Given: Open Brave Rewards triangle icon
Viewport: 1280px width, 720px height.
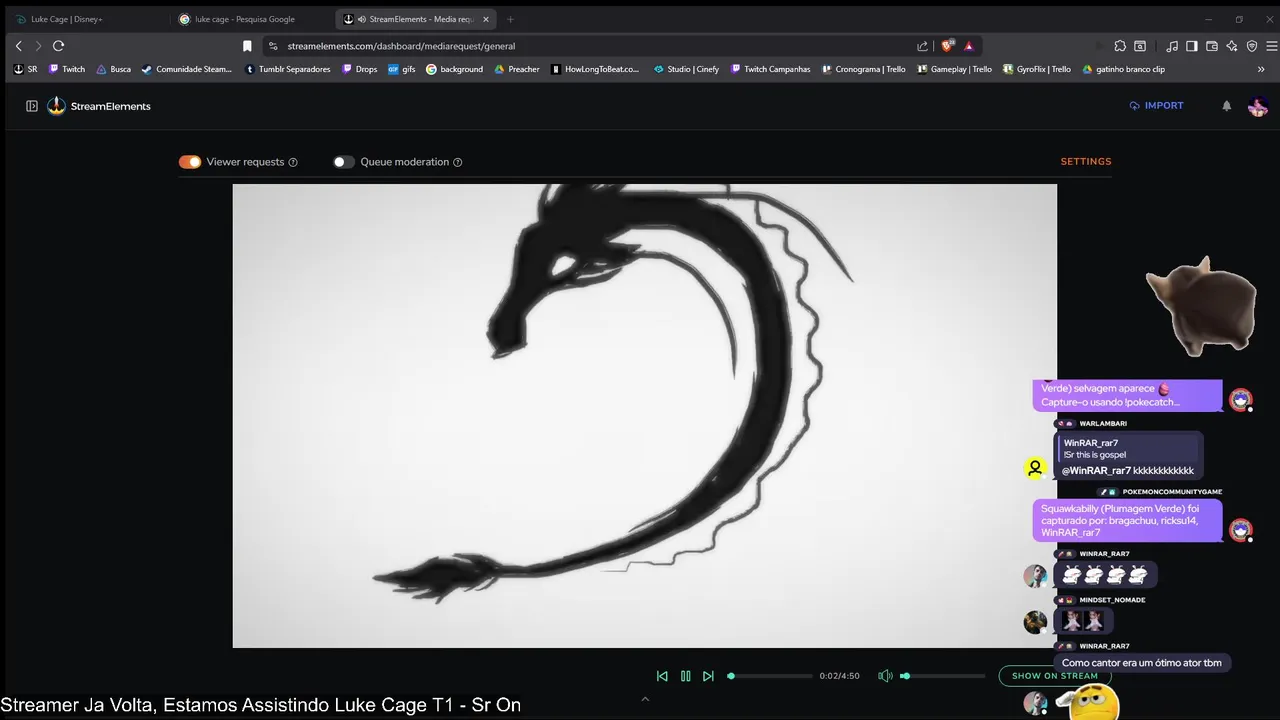Looking at the screenshot, I should (x=969, y=46).
